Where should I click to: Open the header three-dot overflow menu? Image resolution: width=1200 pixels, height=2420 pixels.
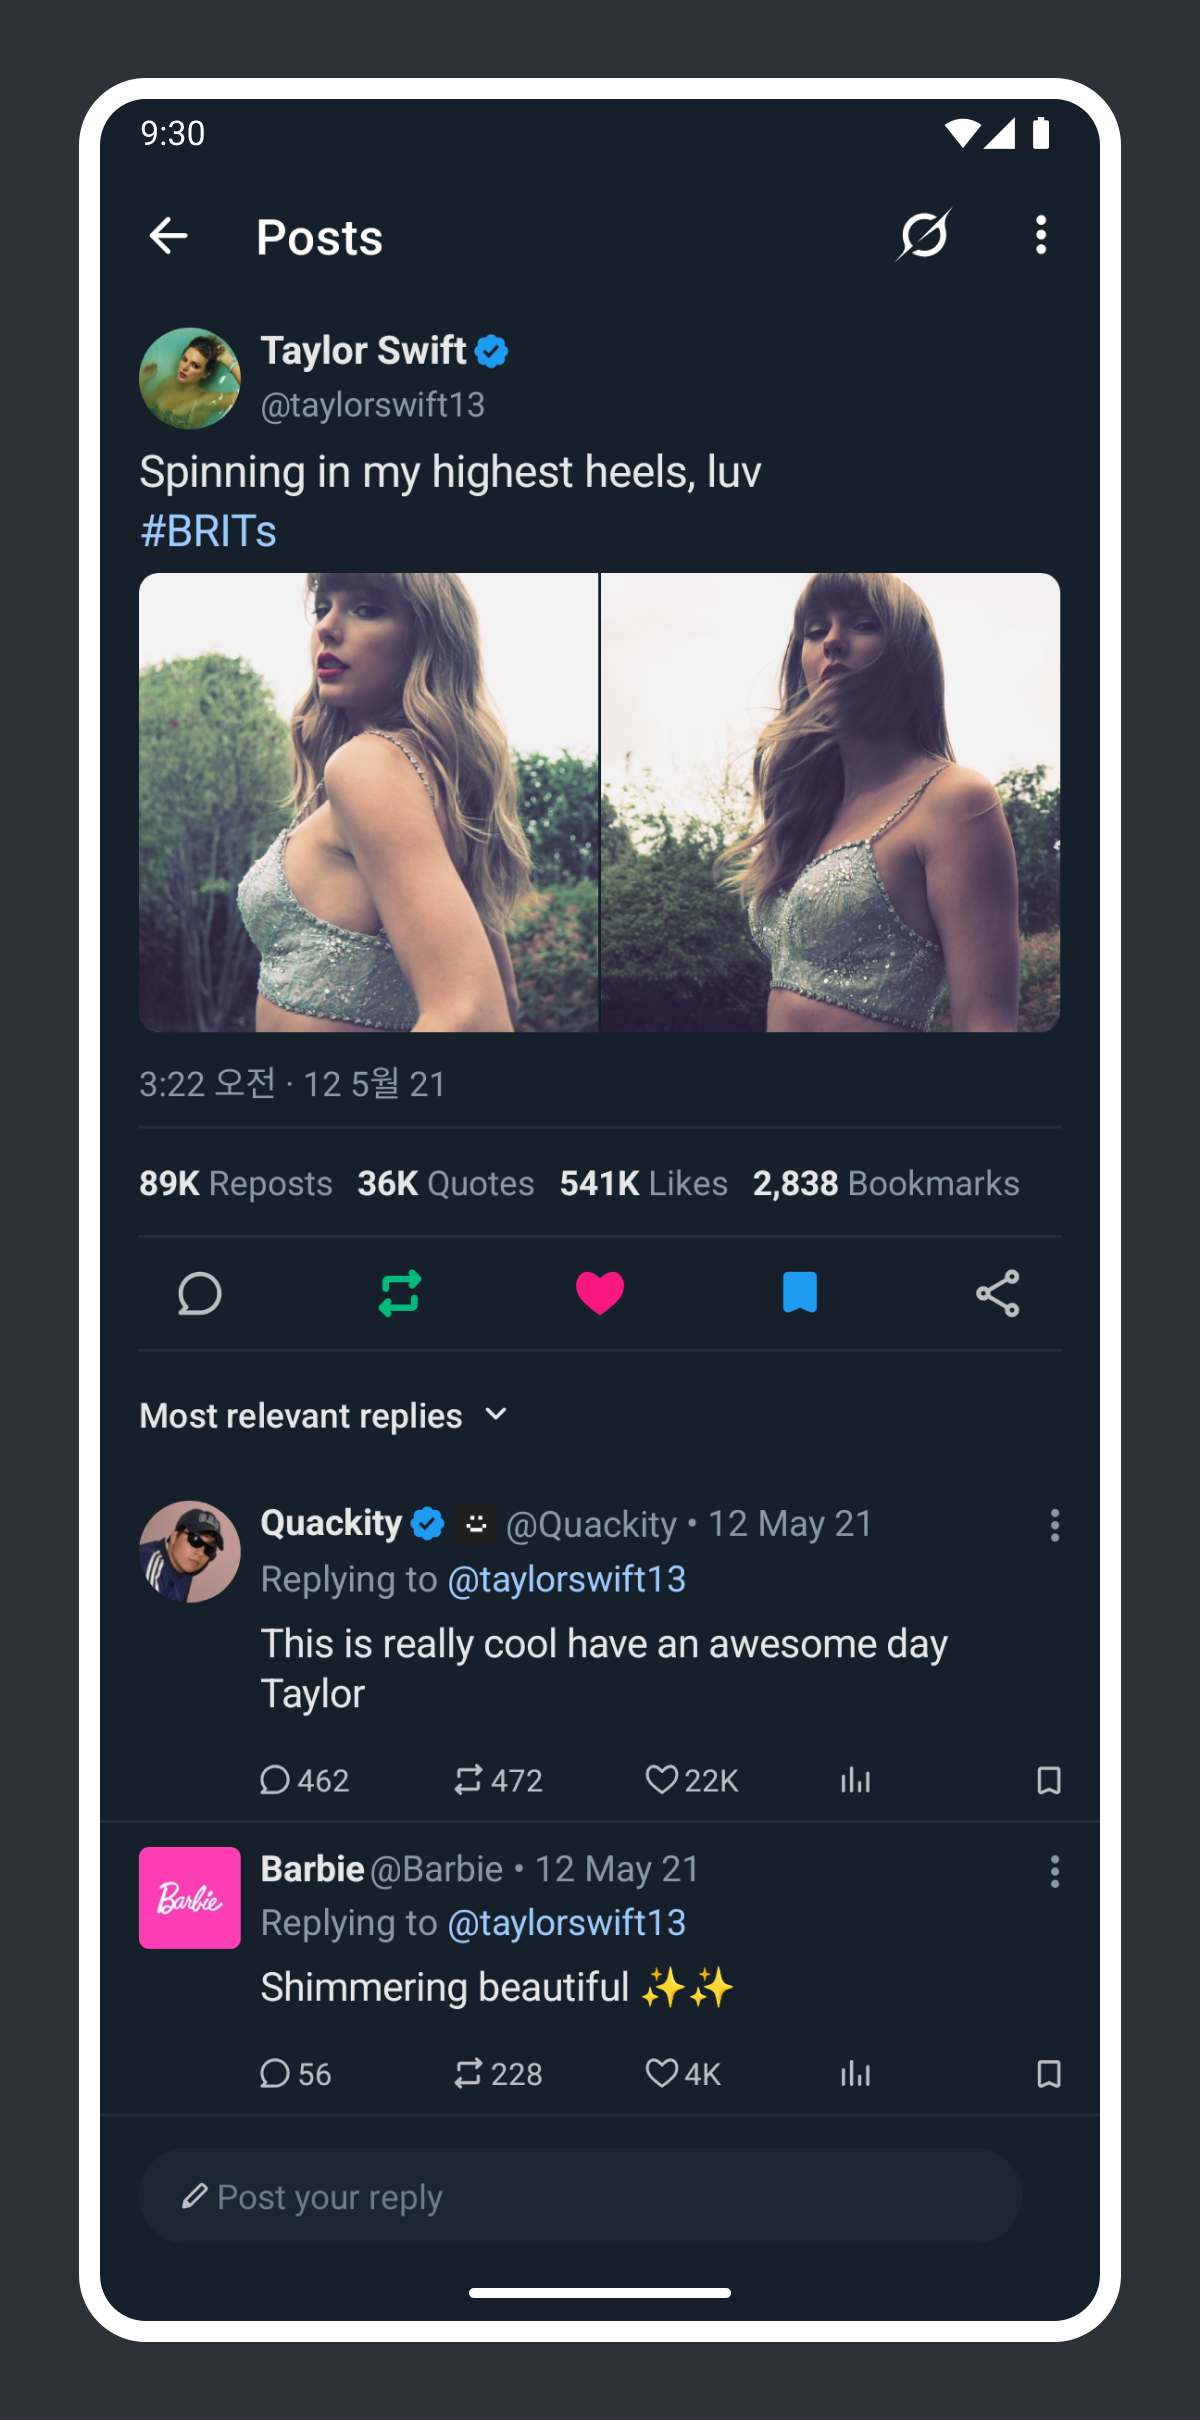click(1041, 236)
